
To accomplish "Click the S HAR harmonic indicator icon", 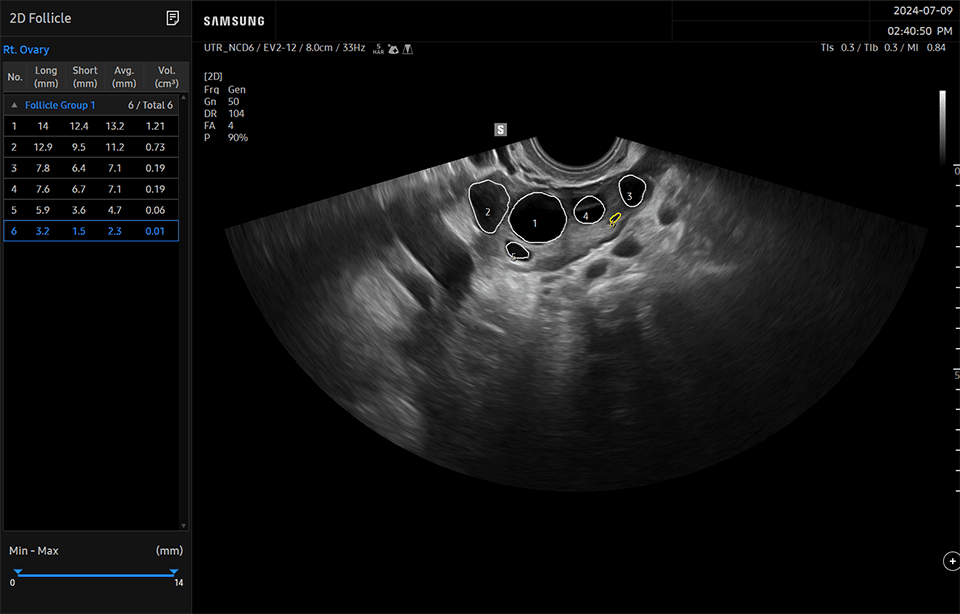I will [378, 48].
